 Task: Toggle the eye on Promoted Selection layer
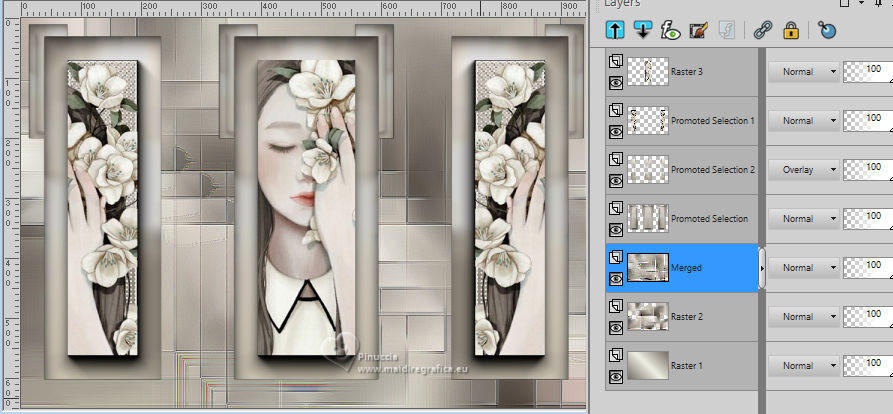[x=616, y=229]
